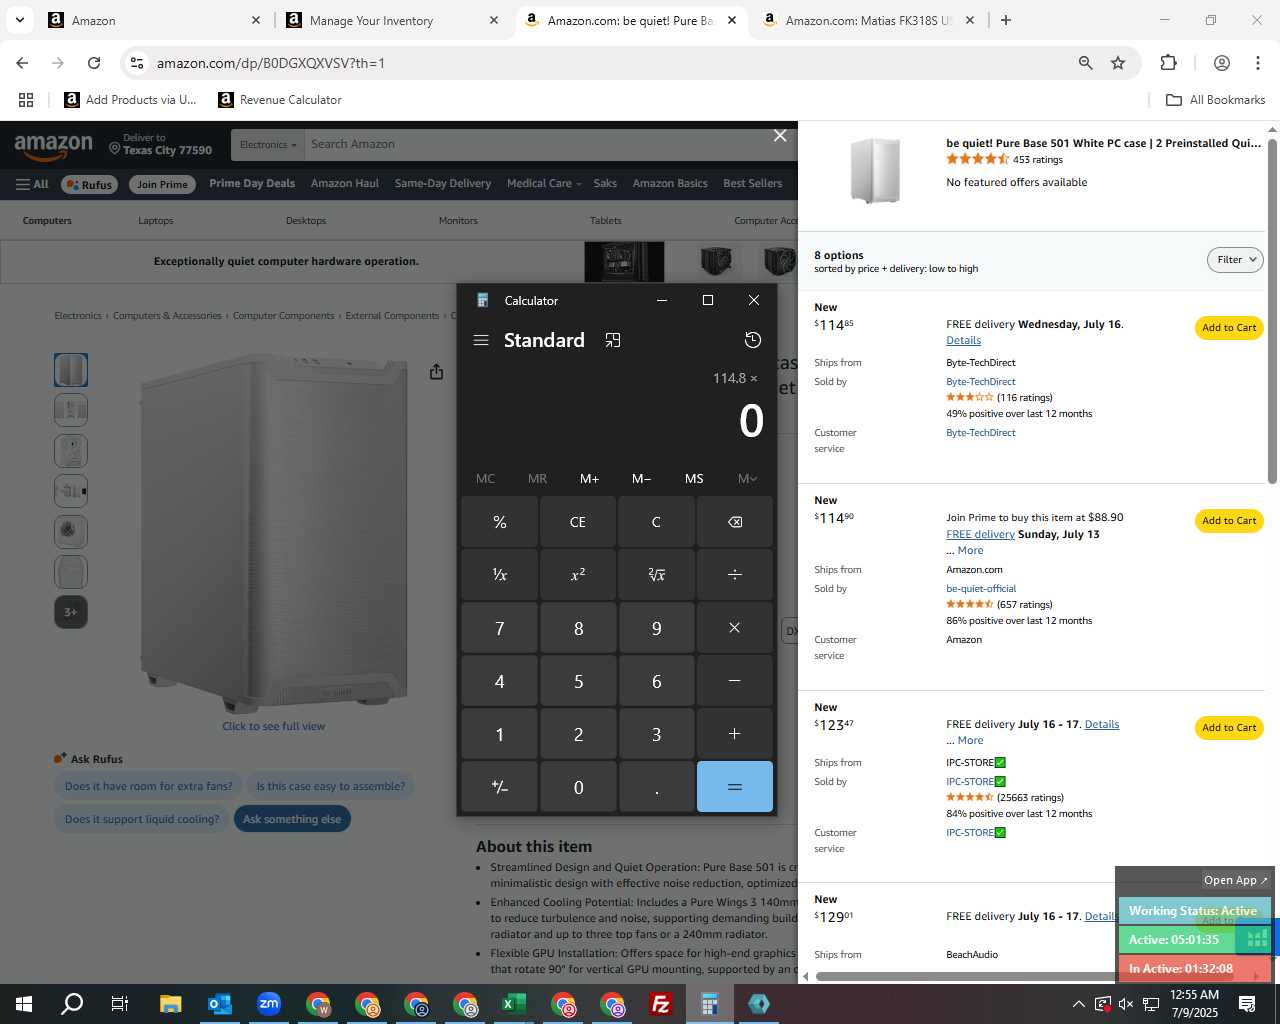Open the Rufus assistant button
The width and height of the screenshot is (1280, 1024).
pyautogui.click(x=89, y=184)
